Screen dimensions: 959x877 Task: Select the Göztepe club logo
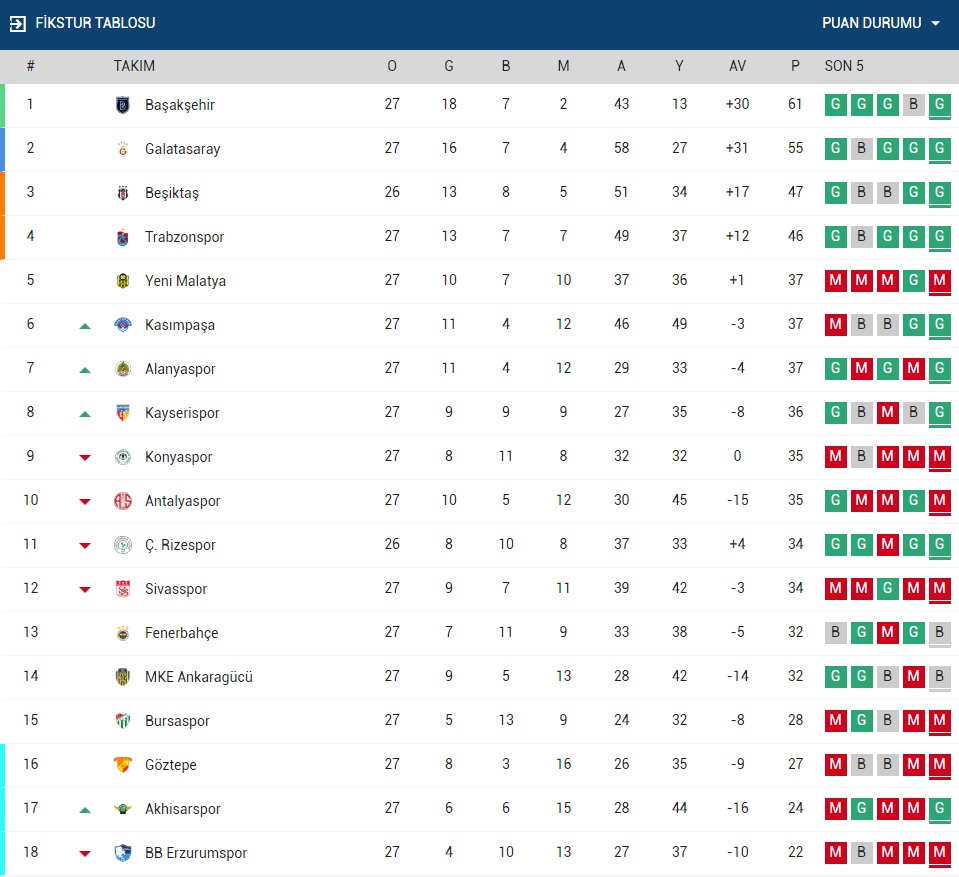(x=123, y=765)
